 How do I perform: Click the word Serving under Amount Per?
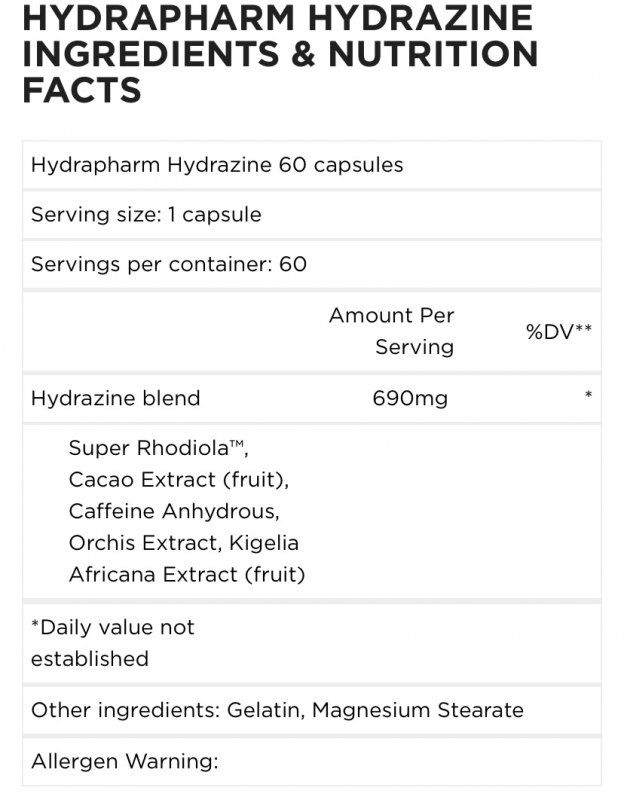[415, 347]
